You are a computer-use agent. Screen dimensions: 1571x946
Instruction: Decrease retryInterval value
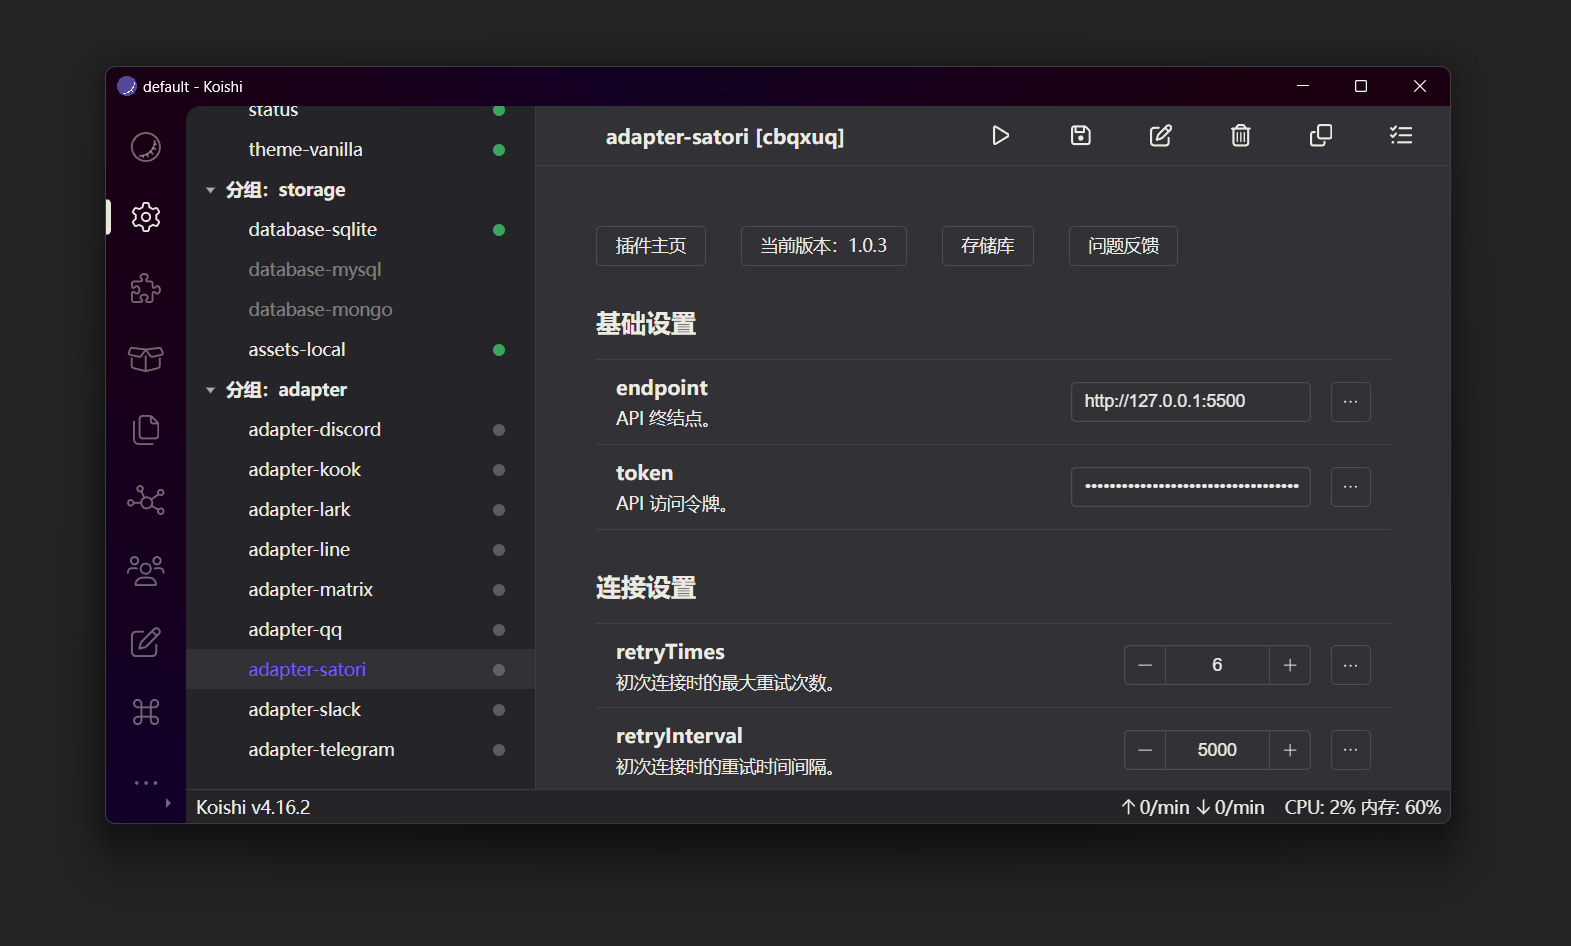pos(1145,750)
